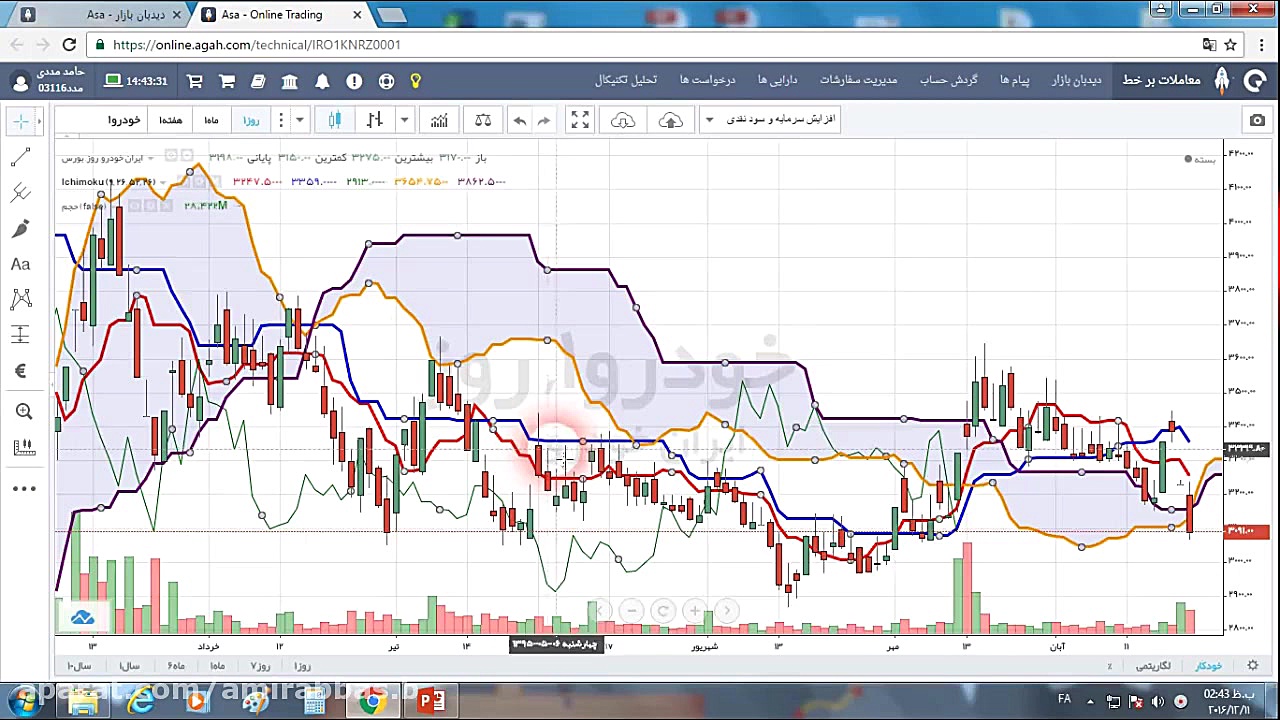Open the پیام ها menu
Screen dimensions: 1280x720
(x=1014, y=80)
